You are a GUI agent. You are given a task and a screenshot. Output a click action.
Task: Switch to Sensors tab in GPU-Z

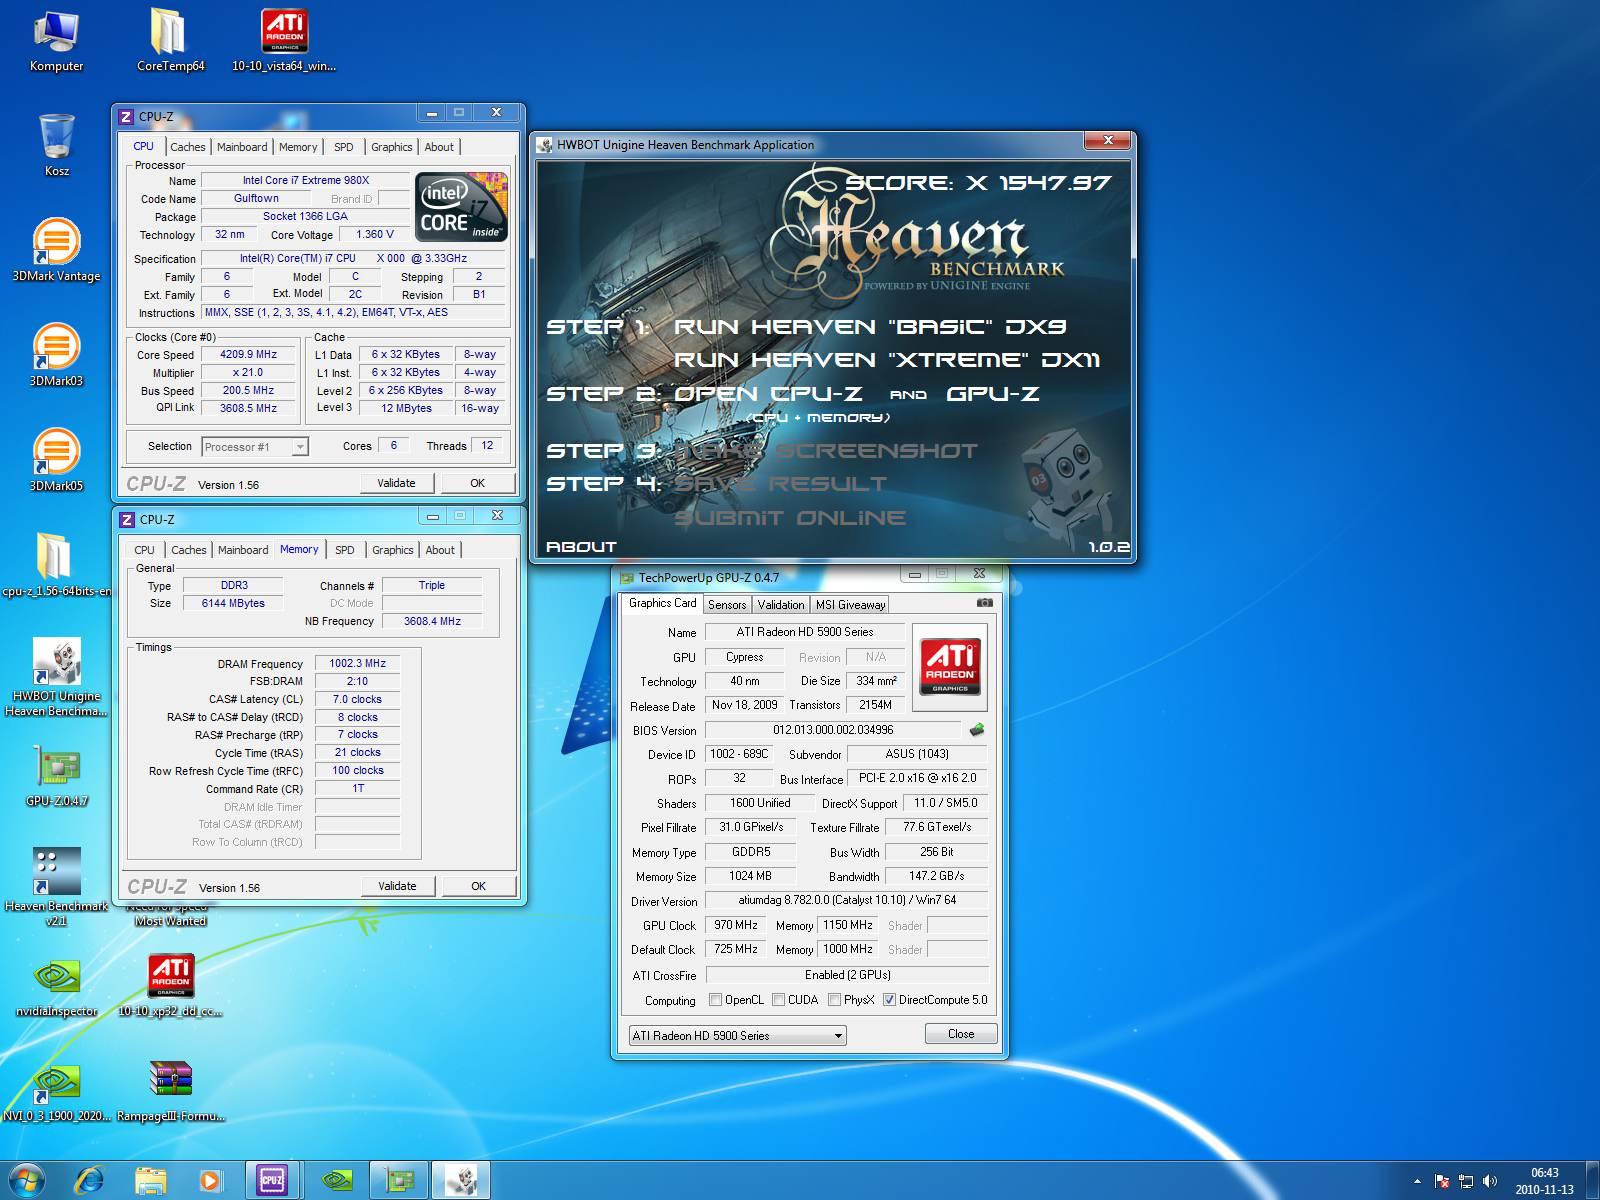pos(727,604)
